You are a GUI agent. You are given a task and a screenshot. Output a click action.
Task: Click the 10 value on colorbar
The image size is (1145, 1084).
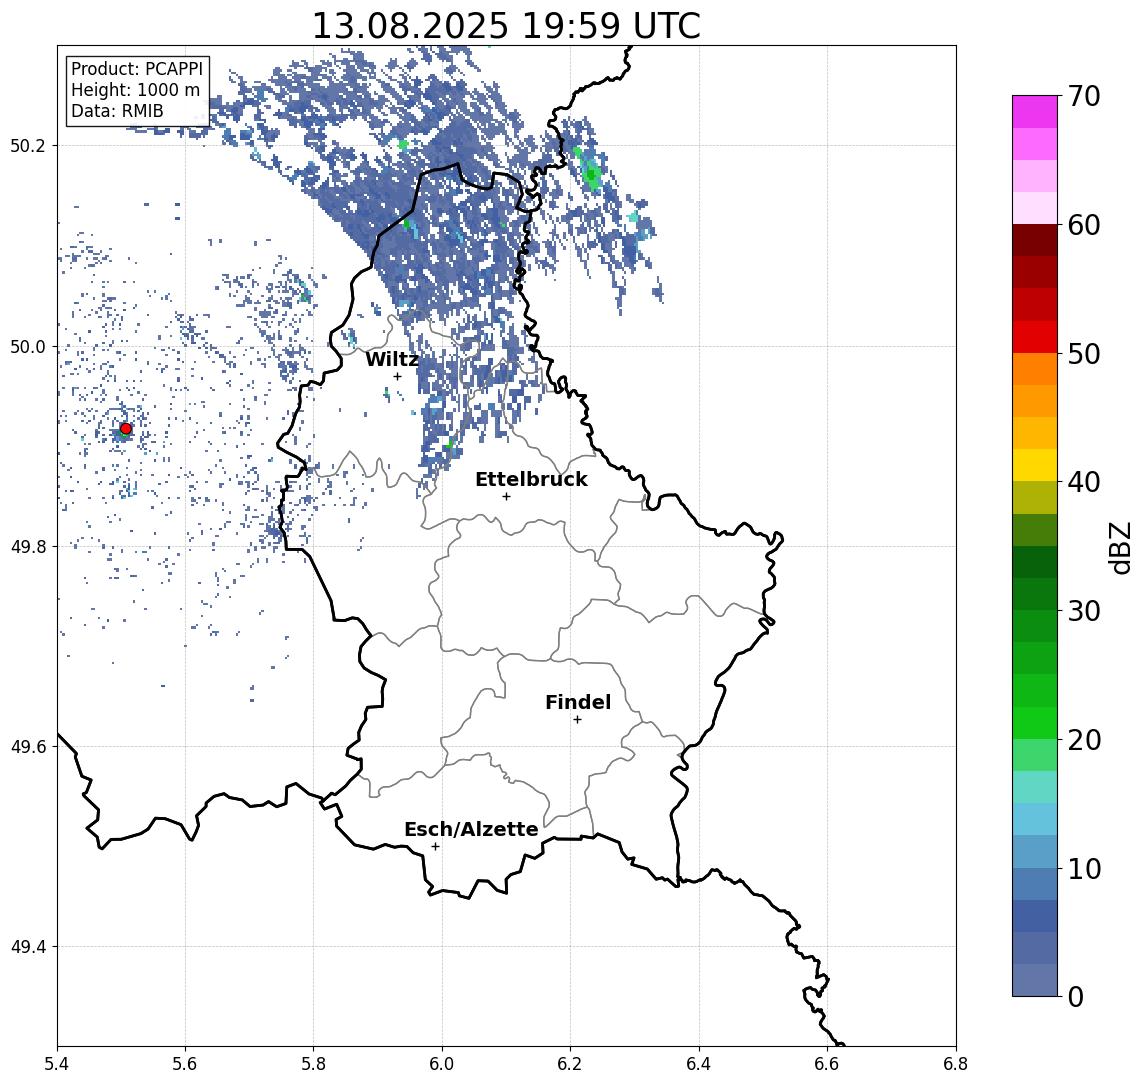(x=1083, y=868)
